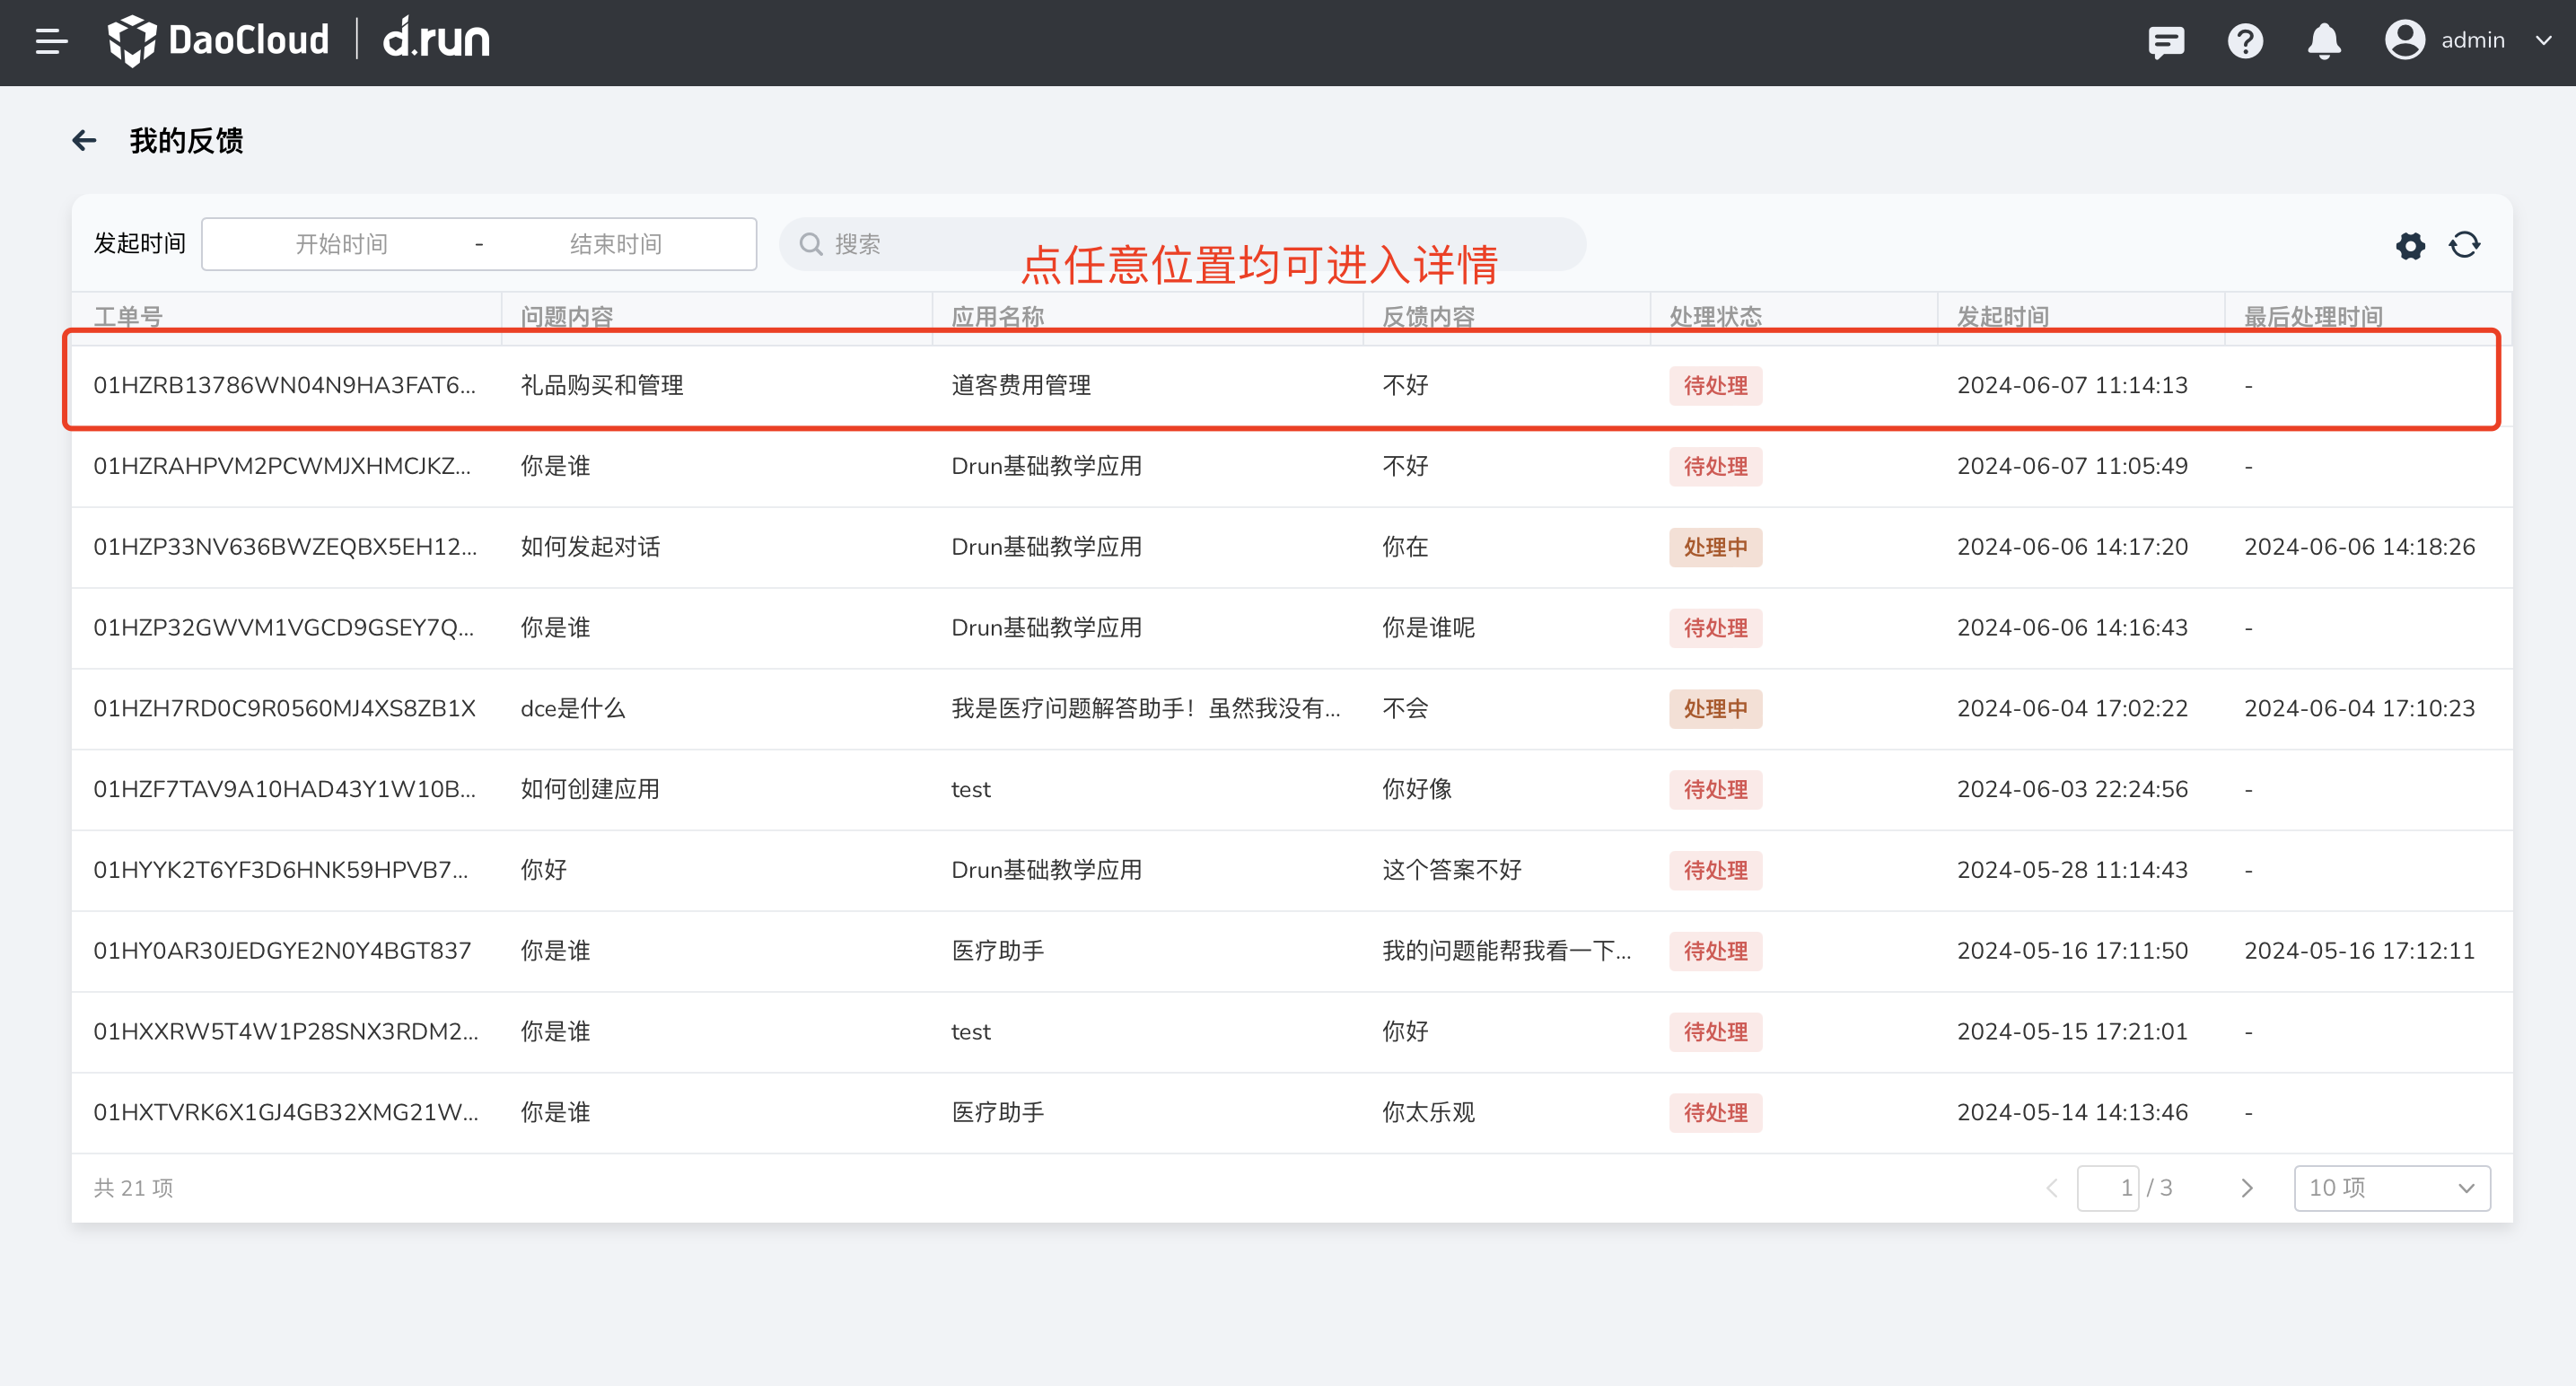Open ticket 01HY0AR30JEDGYE2N0Y4BGT837

282,951
